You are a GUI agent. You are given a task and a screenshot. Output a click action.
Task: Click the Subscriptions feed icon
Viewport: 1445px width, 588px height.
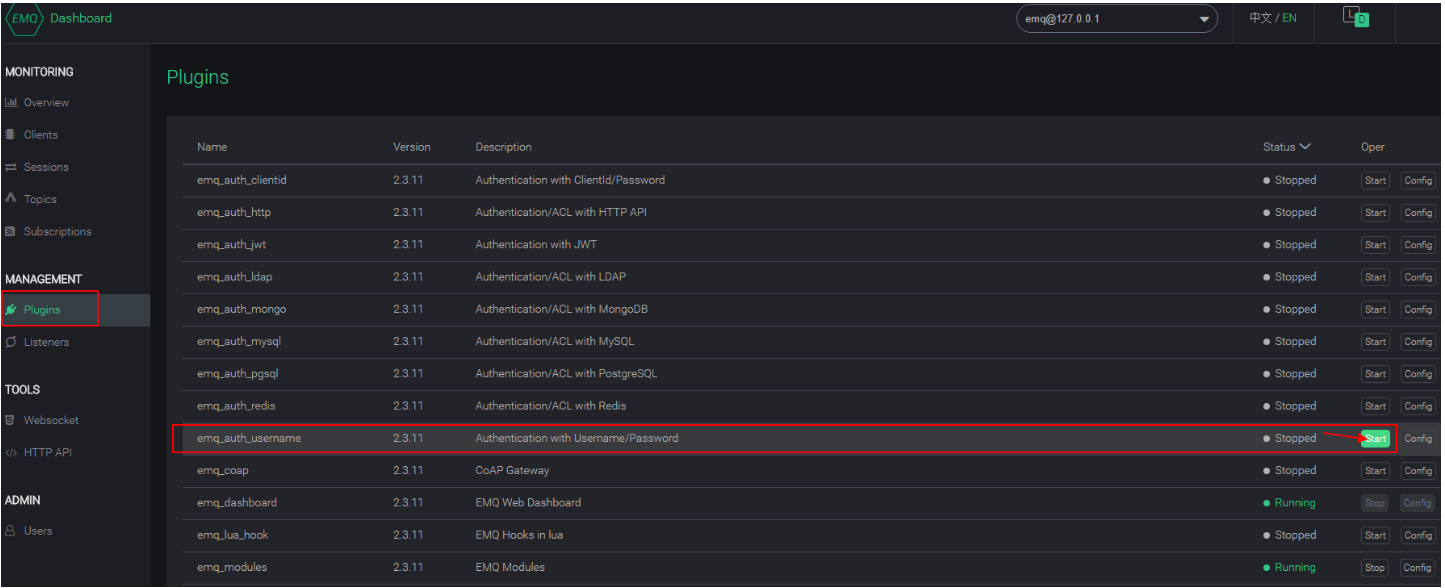pos(11,231)
